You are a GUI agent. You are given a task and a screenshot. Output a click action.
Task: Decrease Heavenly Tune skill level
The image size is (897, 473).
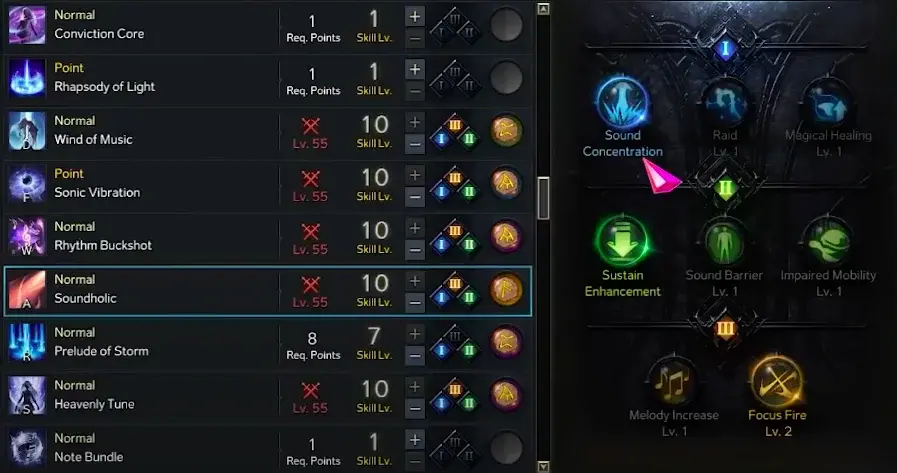click(415, 408)
